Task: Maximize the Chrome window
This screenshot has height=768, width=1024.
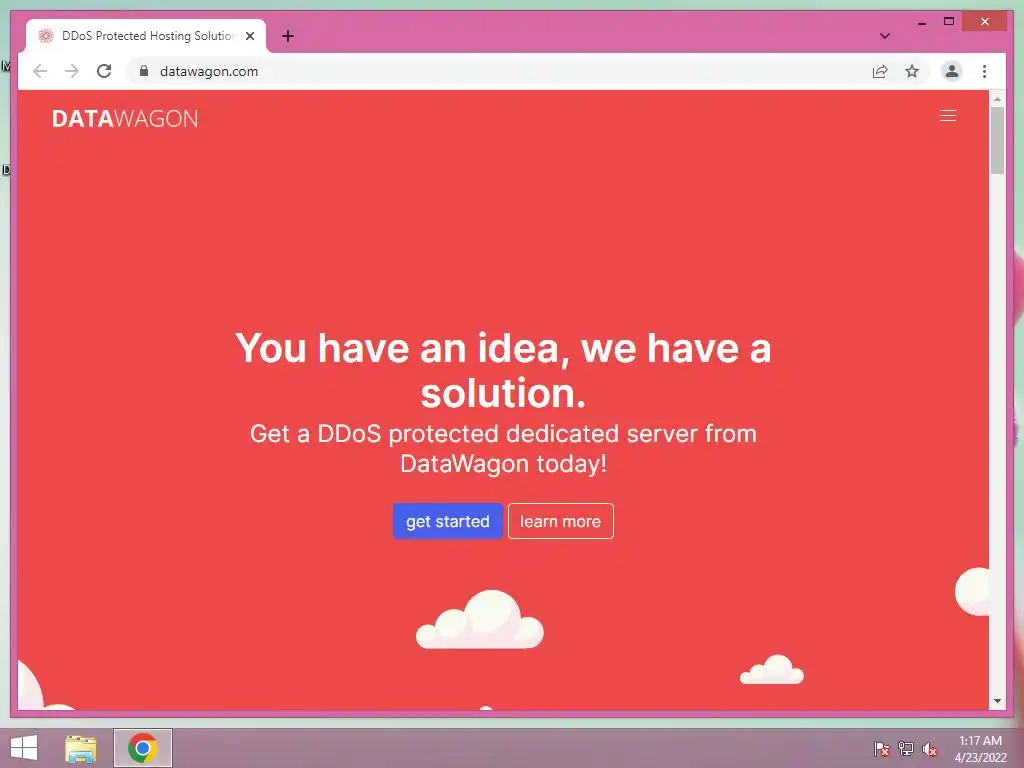Action: pyautogui.click(x=949, y=22)
